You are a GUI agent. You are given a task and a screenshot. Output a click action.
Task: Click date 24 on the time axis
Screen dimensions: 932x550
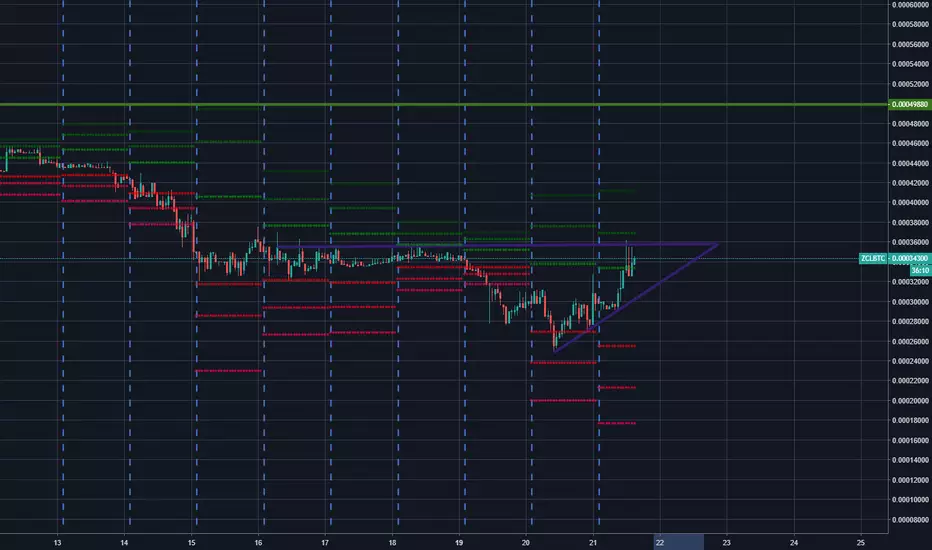click(794, 542)
